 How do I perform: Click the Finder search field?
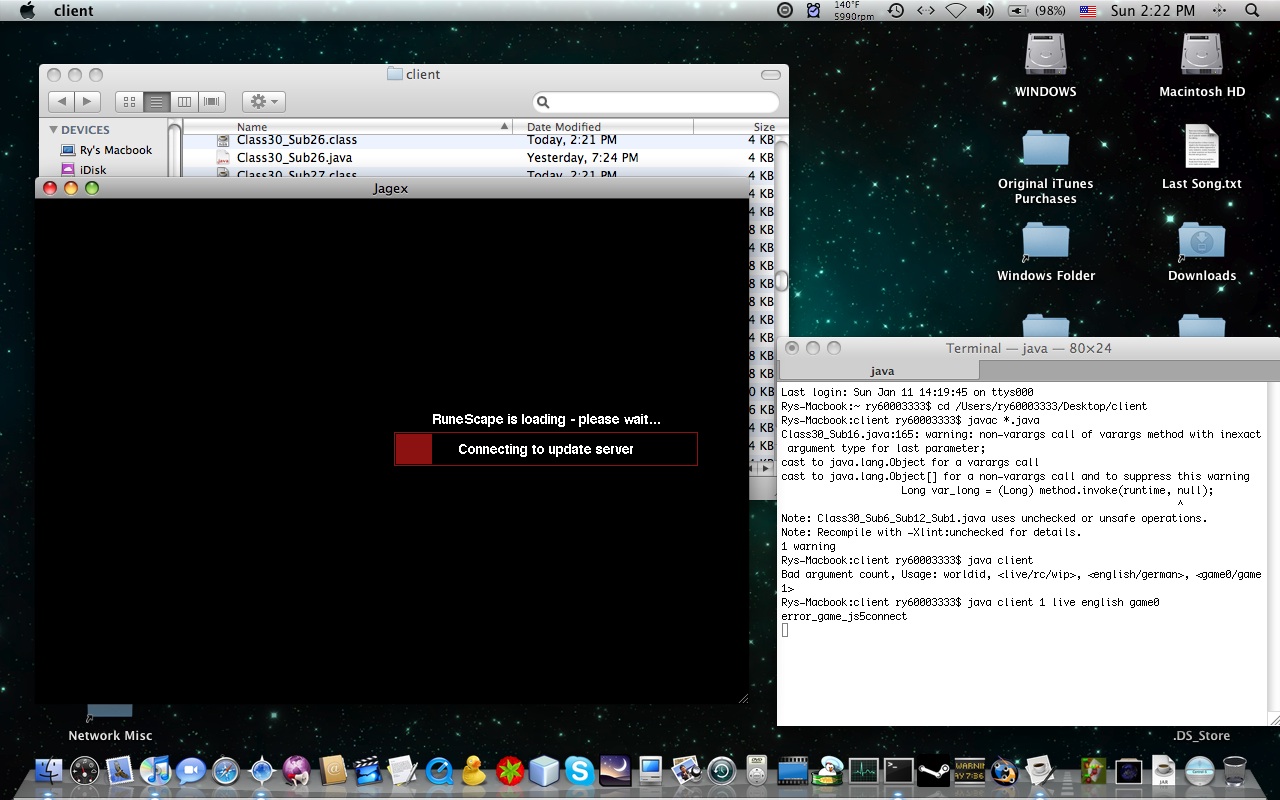pos(656,102)
